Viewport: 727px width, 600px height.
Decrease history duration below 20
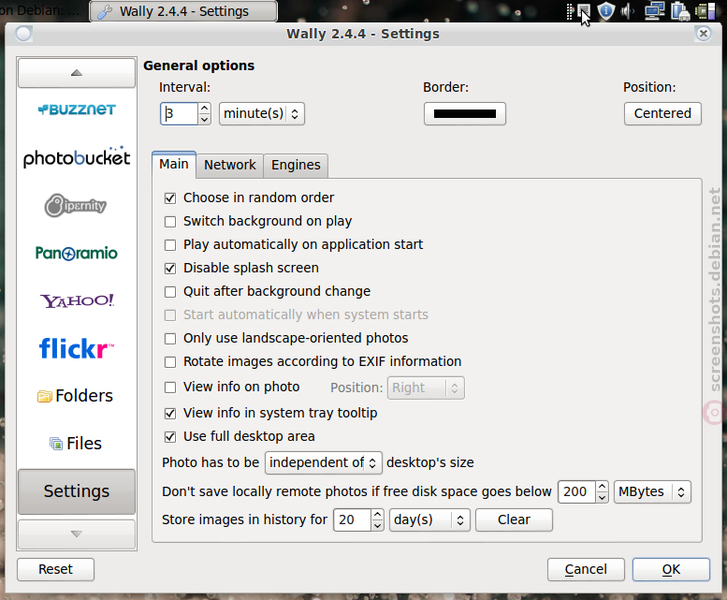tap(377, 525)
